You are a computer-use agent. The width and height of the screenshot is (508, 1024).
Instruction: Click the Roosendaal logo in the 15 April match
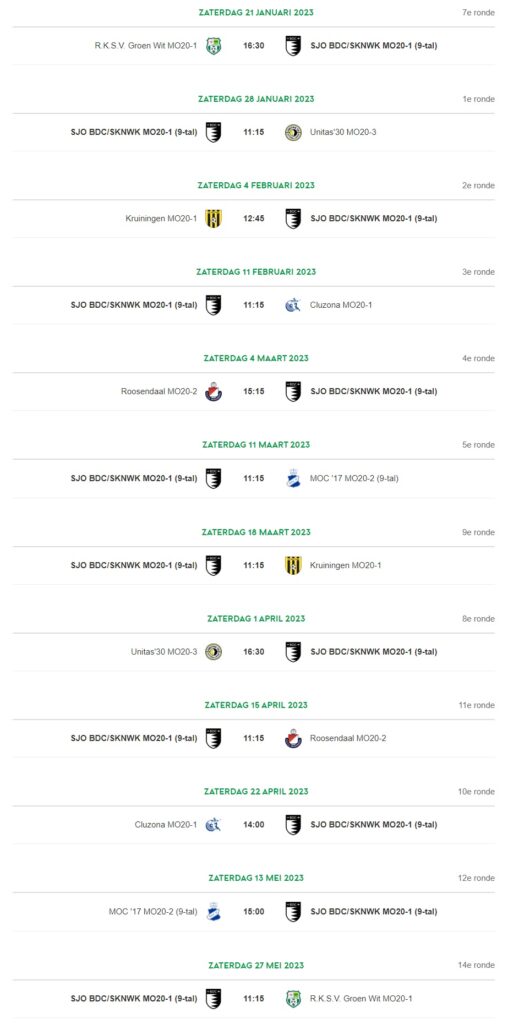tap(293, 739)
